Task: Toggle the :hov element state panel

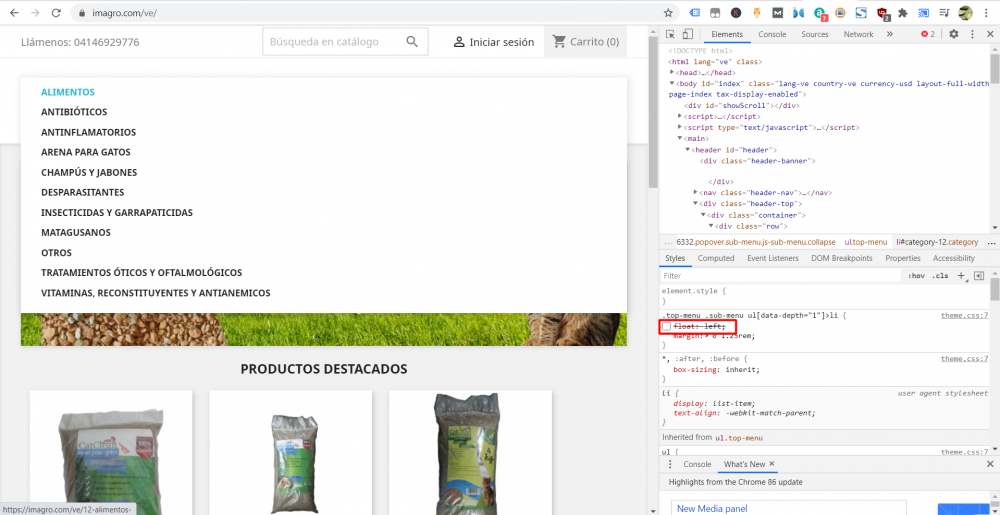Action: tap(916, 276)
